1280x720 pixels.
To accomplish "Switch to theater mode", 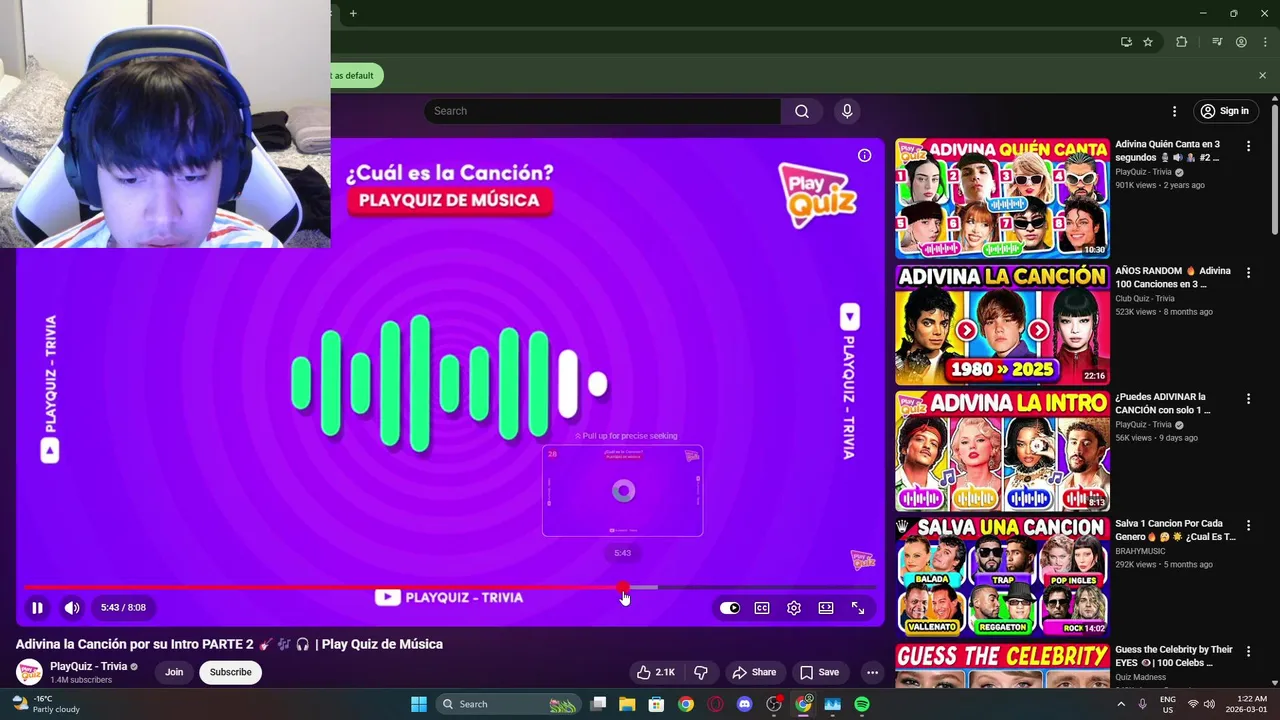I will [x=826, y=608].
